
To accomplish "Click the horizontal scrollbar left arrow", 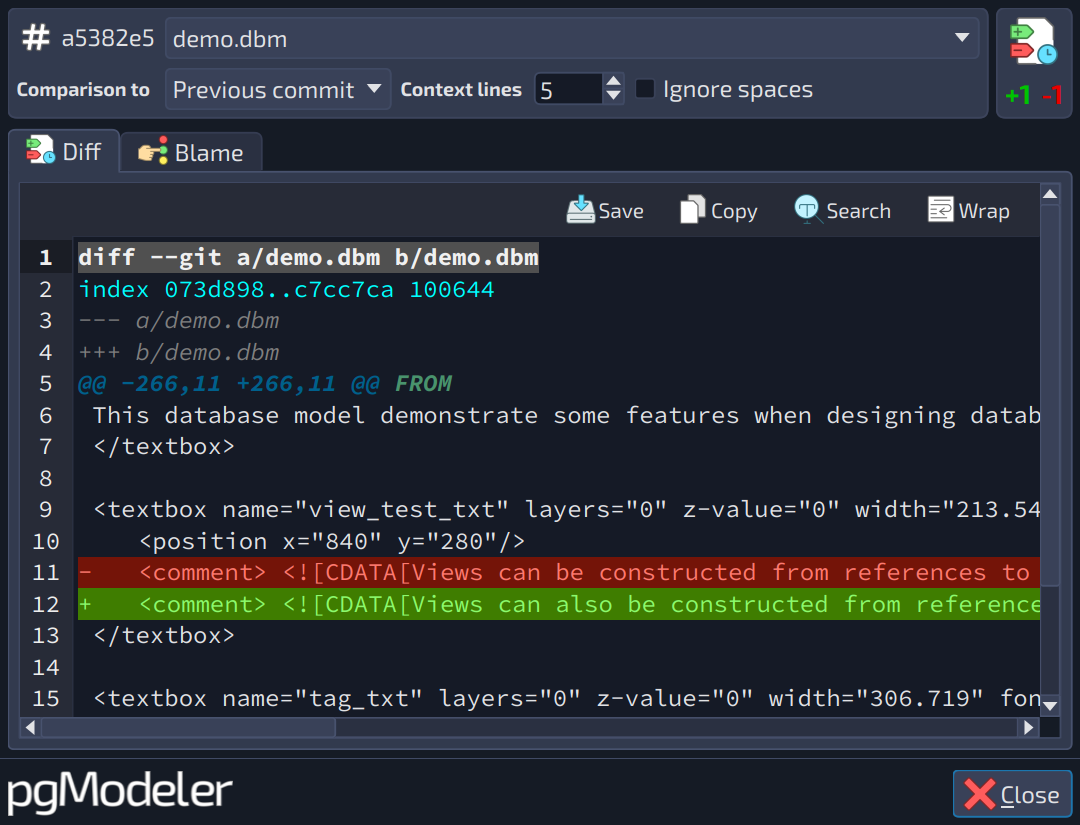I will 30,727.
